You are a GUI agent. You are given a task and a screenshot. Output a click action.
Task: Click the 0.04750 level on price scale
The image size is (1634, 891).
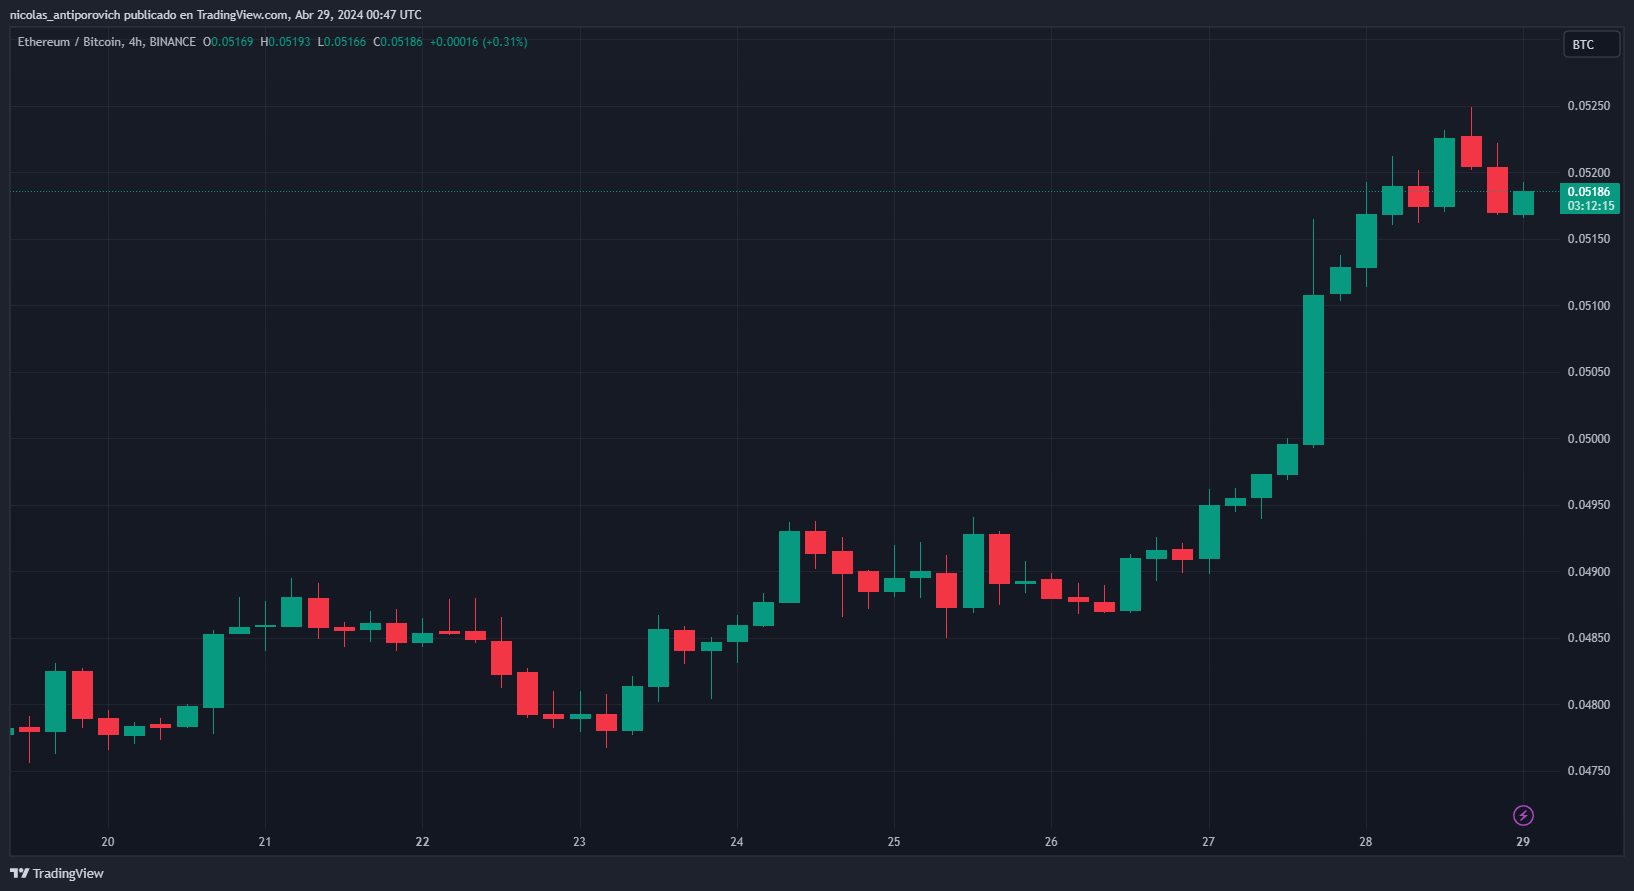pos(1588,771)
